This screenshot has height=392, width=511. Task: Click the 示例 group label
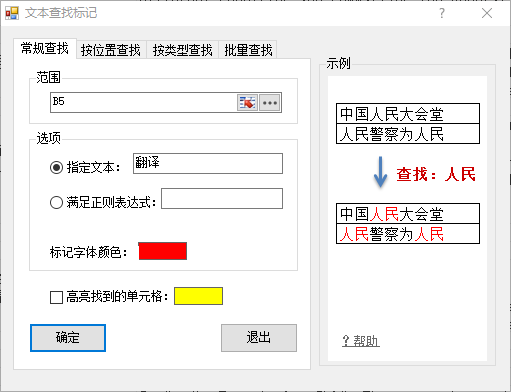coord(338,63)
